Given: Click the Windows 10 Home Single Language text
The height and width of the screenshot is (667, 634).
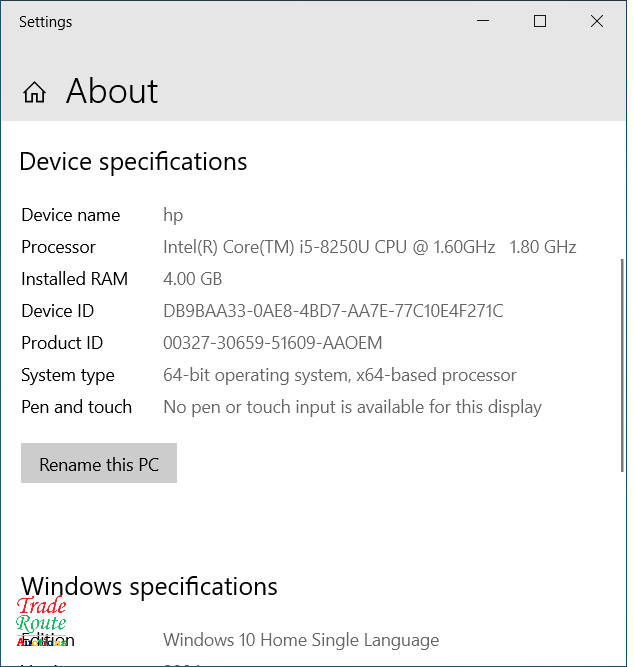Looking at the screenshot, I should tap(301, 640).
